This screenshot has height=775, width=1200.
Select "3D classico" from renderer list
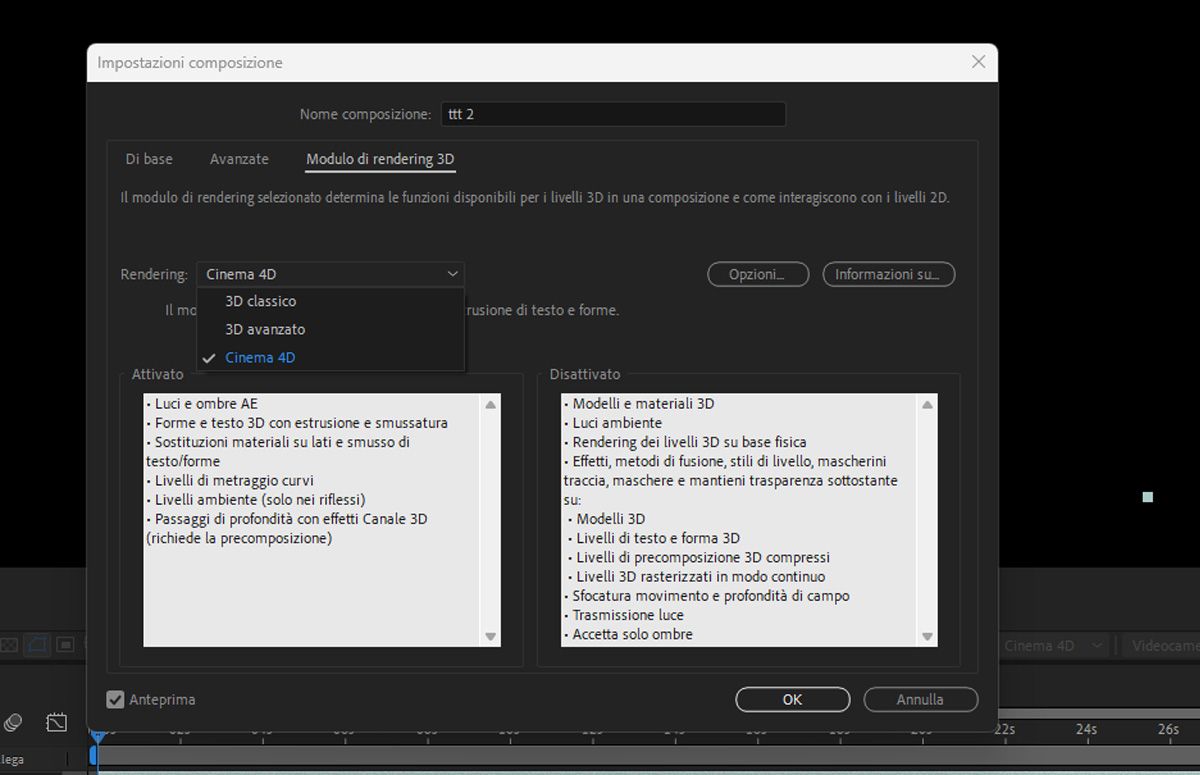pyautogui.click(x=260, y=301)
